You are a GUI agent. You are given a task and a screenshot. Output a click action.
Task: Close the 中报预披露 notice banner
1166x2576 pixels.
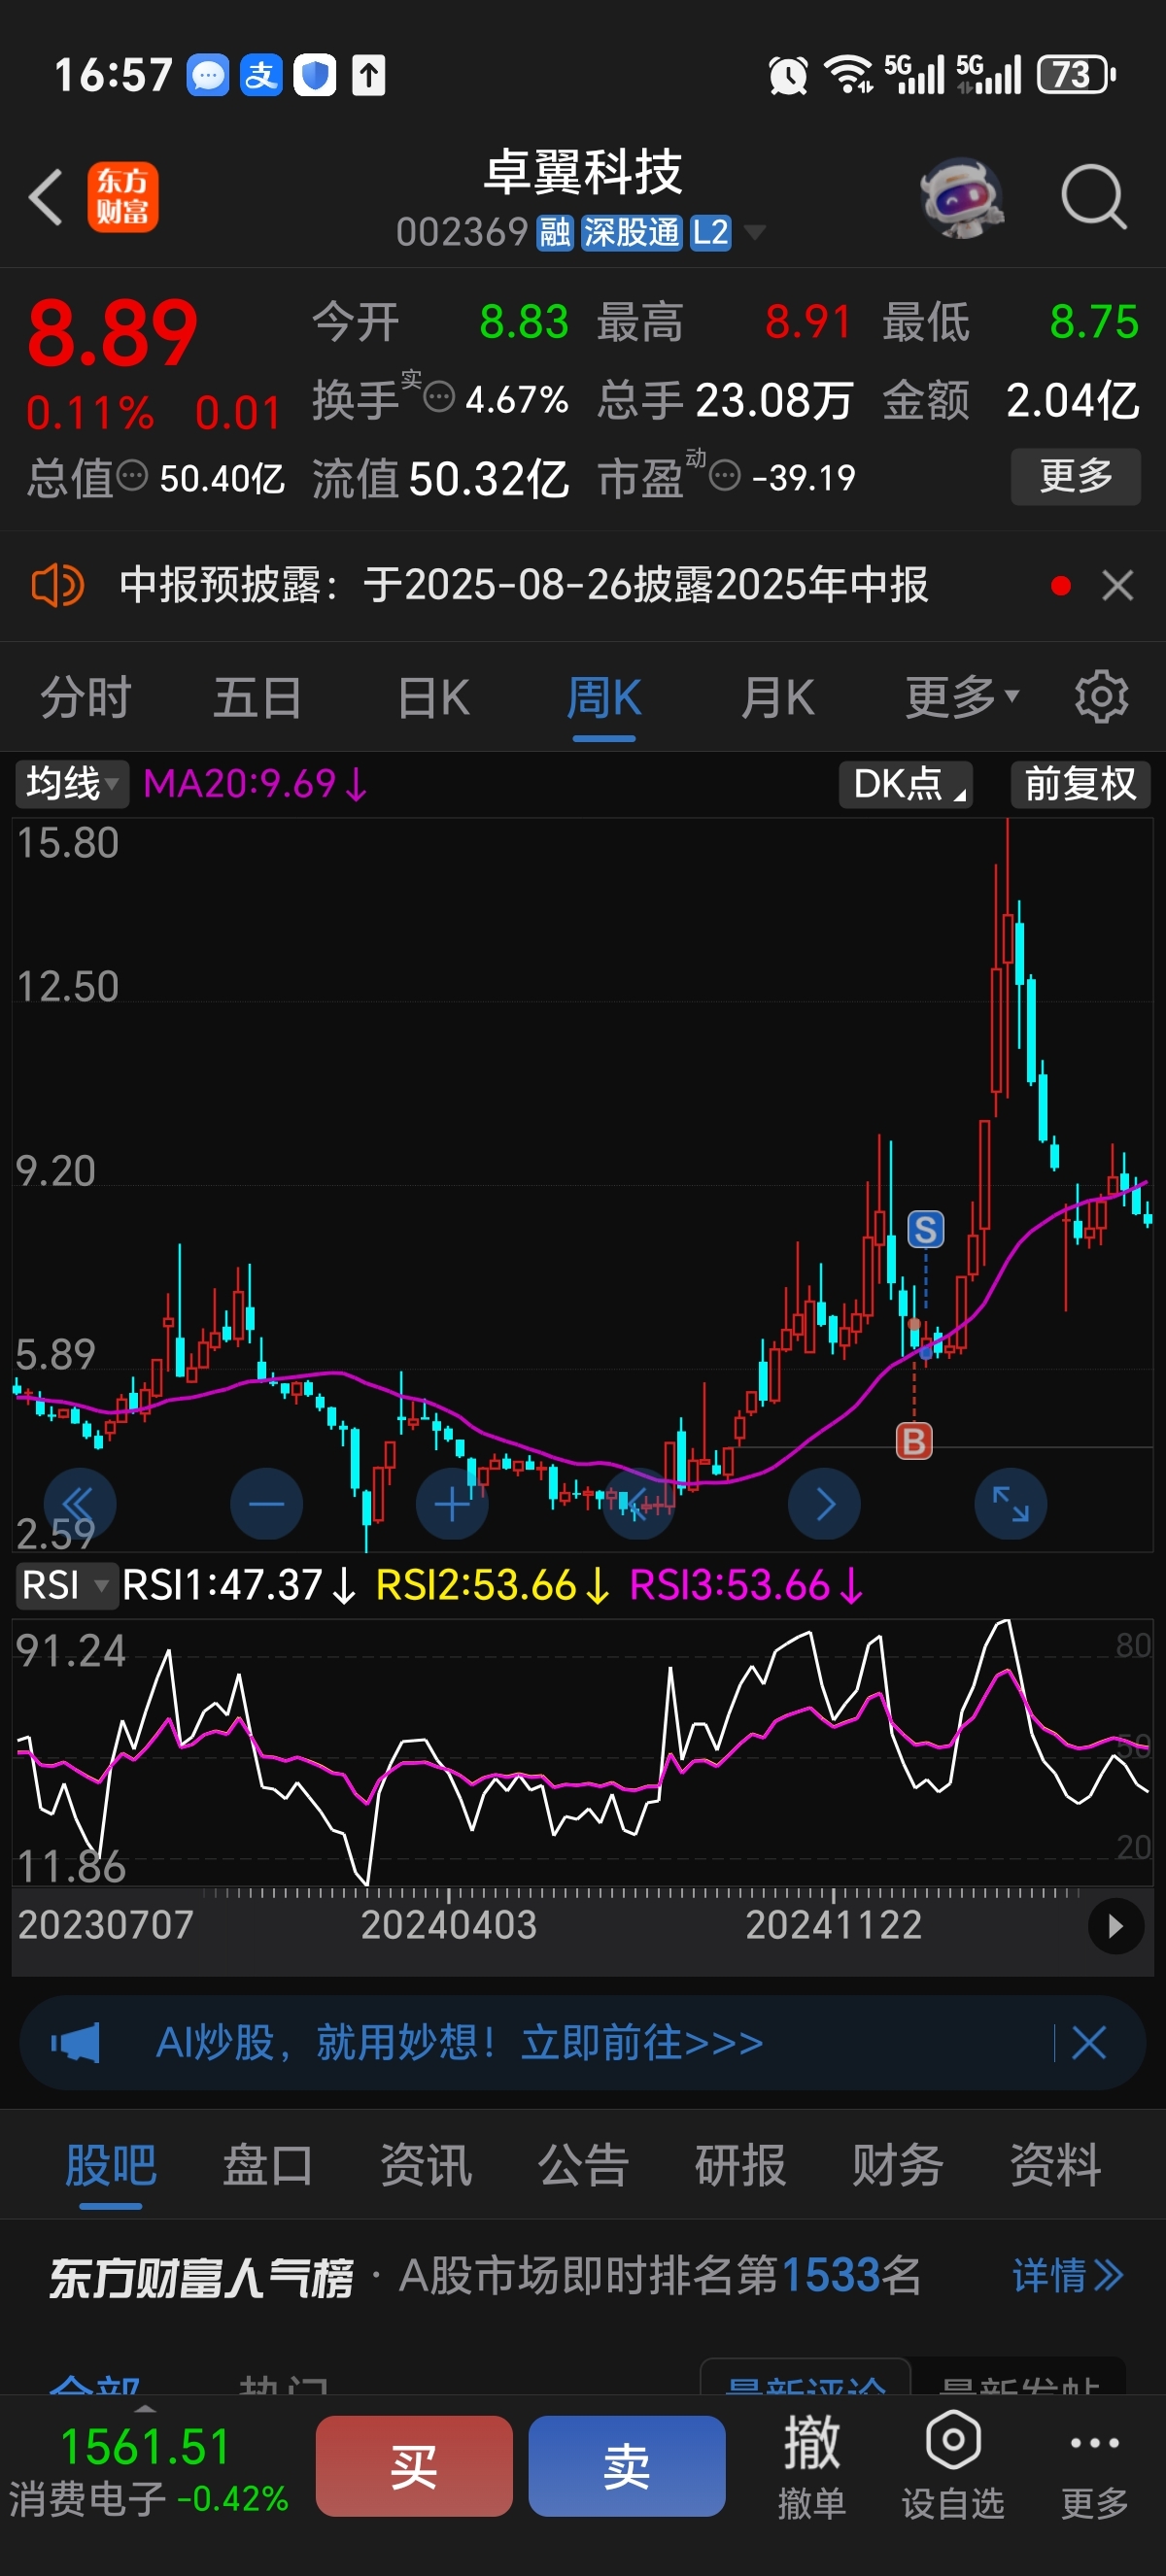pos(1117,585)
